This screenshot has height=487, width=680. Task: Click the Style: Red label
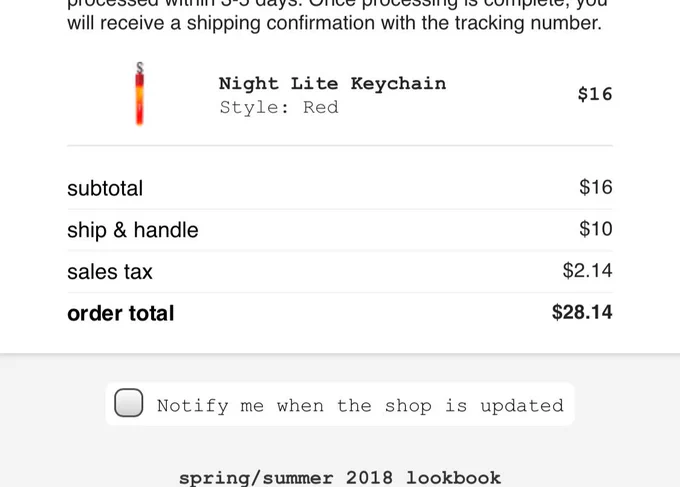click(x=279, y=107)
